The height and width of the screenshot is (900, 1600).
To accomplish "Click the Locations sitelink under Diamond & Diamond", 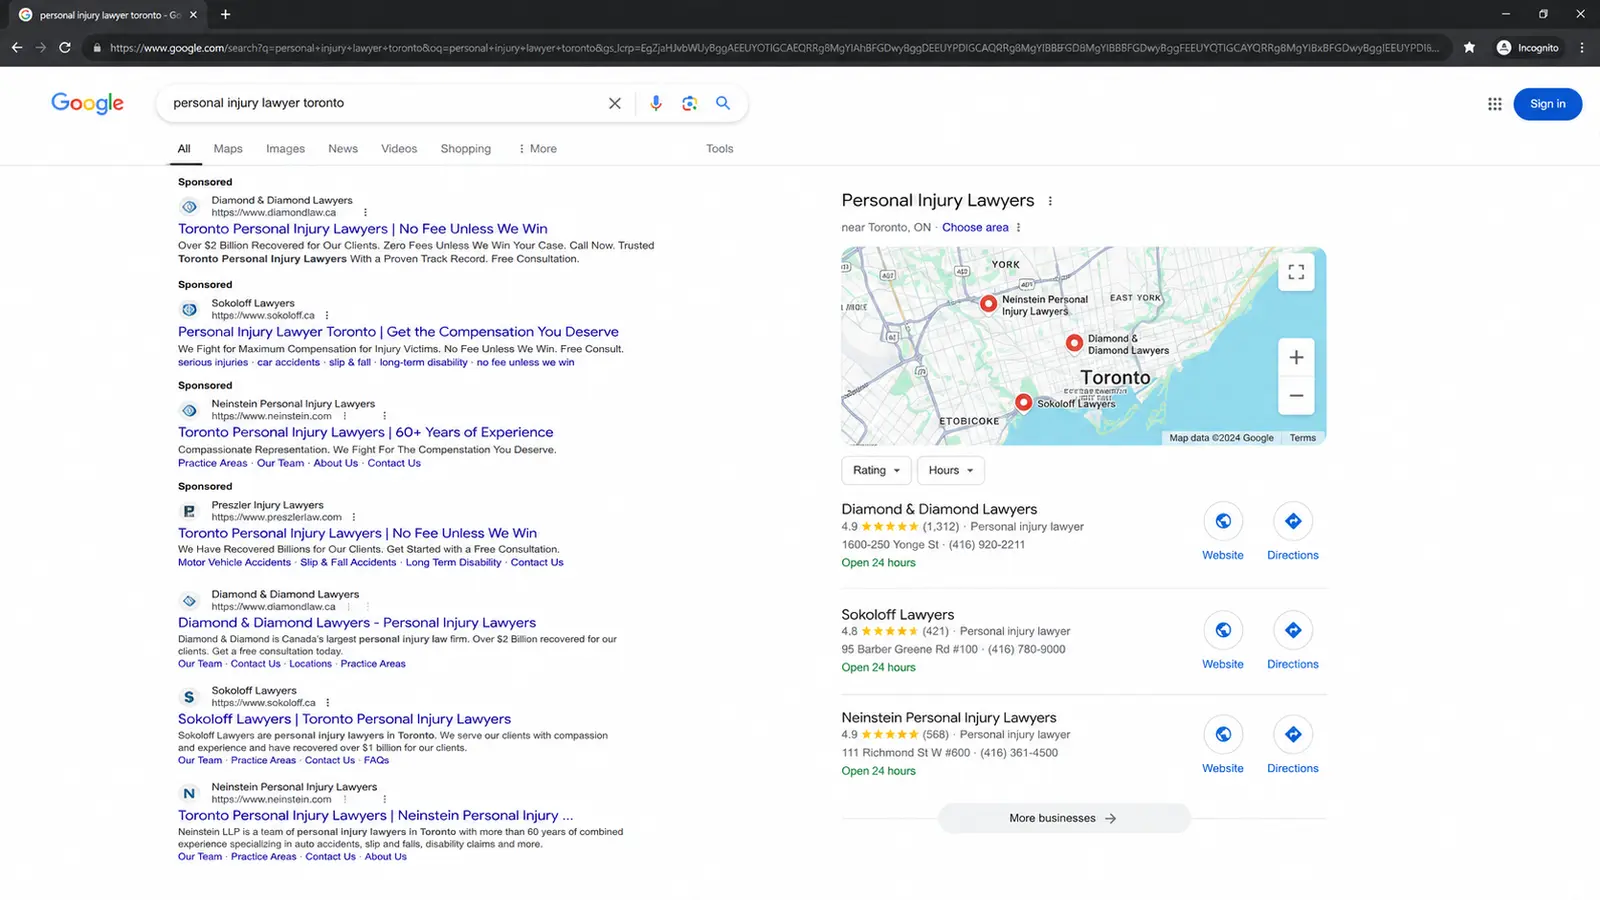I will [x=310, y=664].
